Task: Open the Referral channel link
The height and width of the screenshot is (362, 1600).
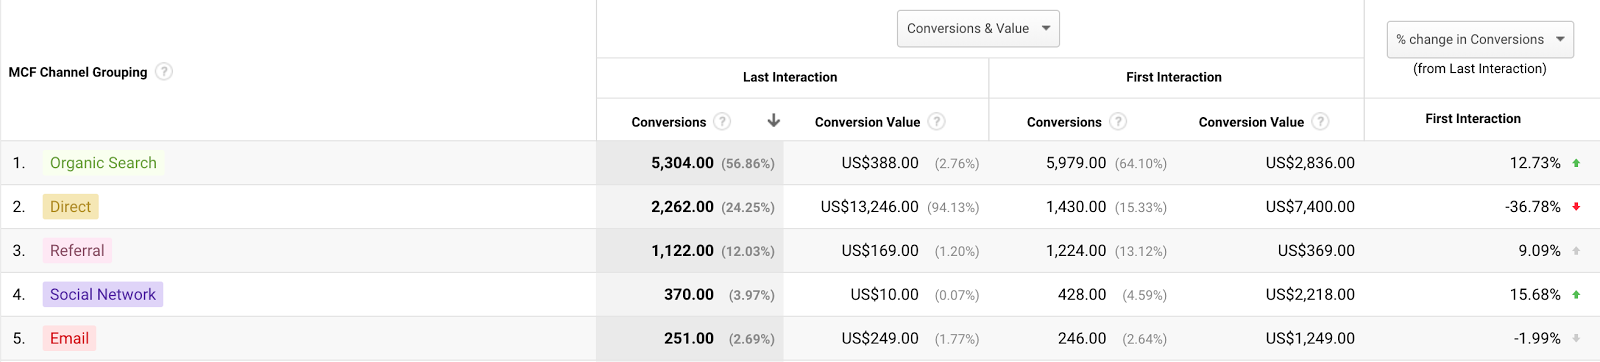Action: pos(77,251)
